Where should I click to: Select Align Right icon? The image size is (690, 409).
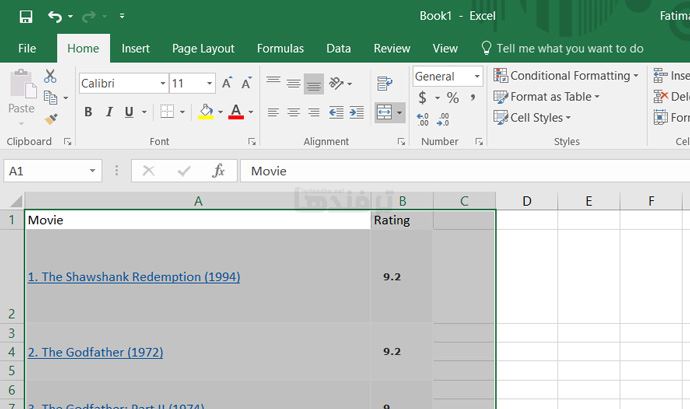tap(314, 112)
